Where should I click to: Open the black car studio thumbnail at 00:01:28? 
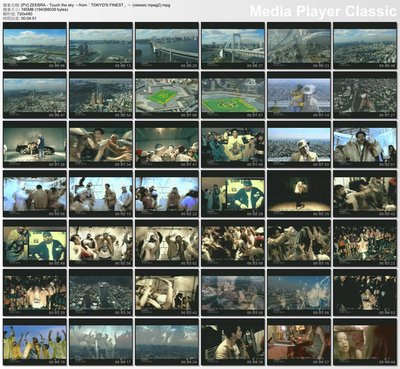(35, 145)
